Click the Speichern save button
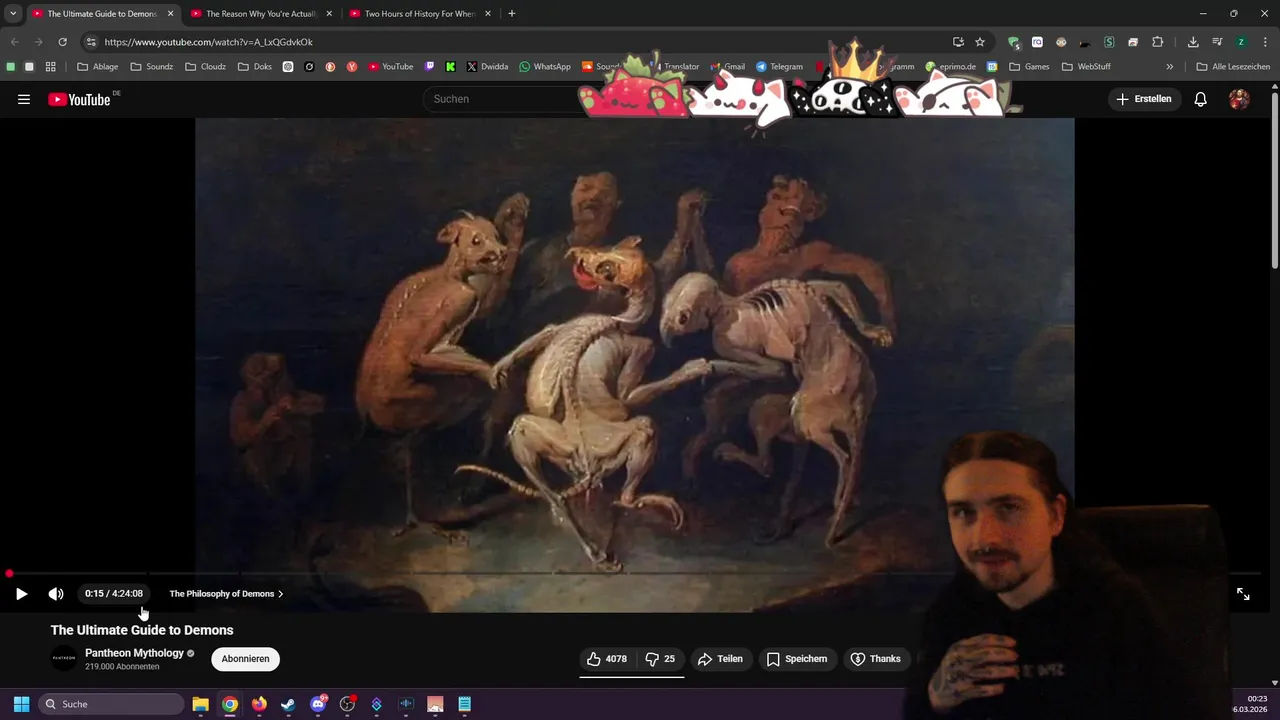1280x720 pixels. coord(797,659)
